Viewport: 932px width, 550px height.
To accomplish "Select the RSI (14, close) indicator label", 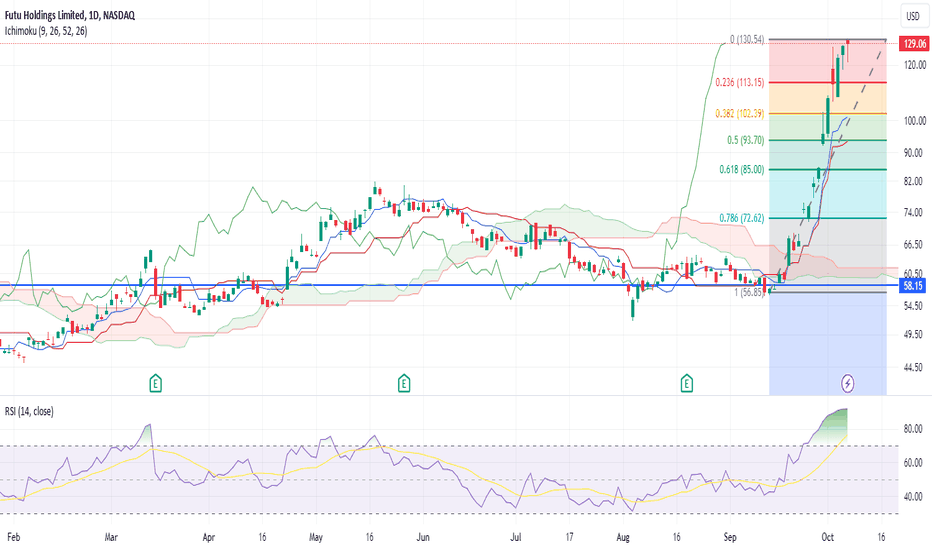I will click(x=29, y=411).
